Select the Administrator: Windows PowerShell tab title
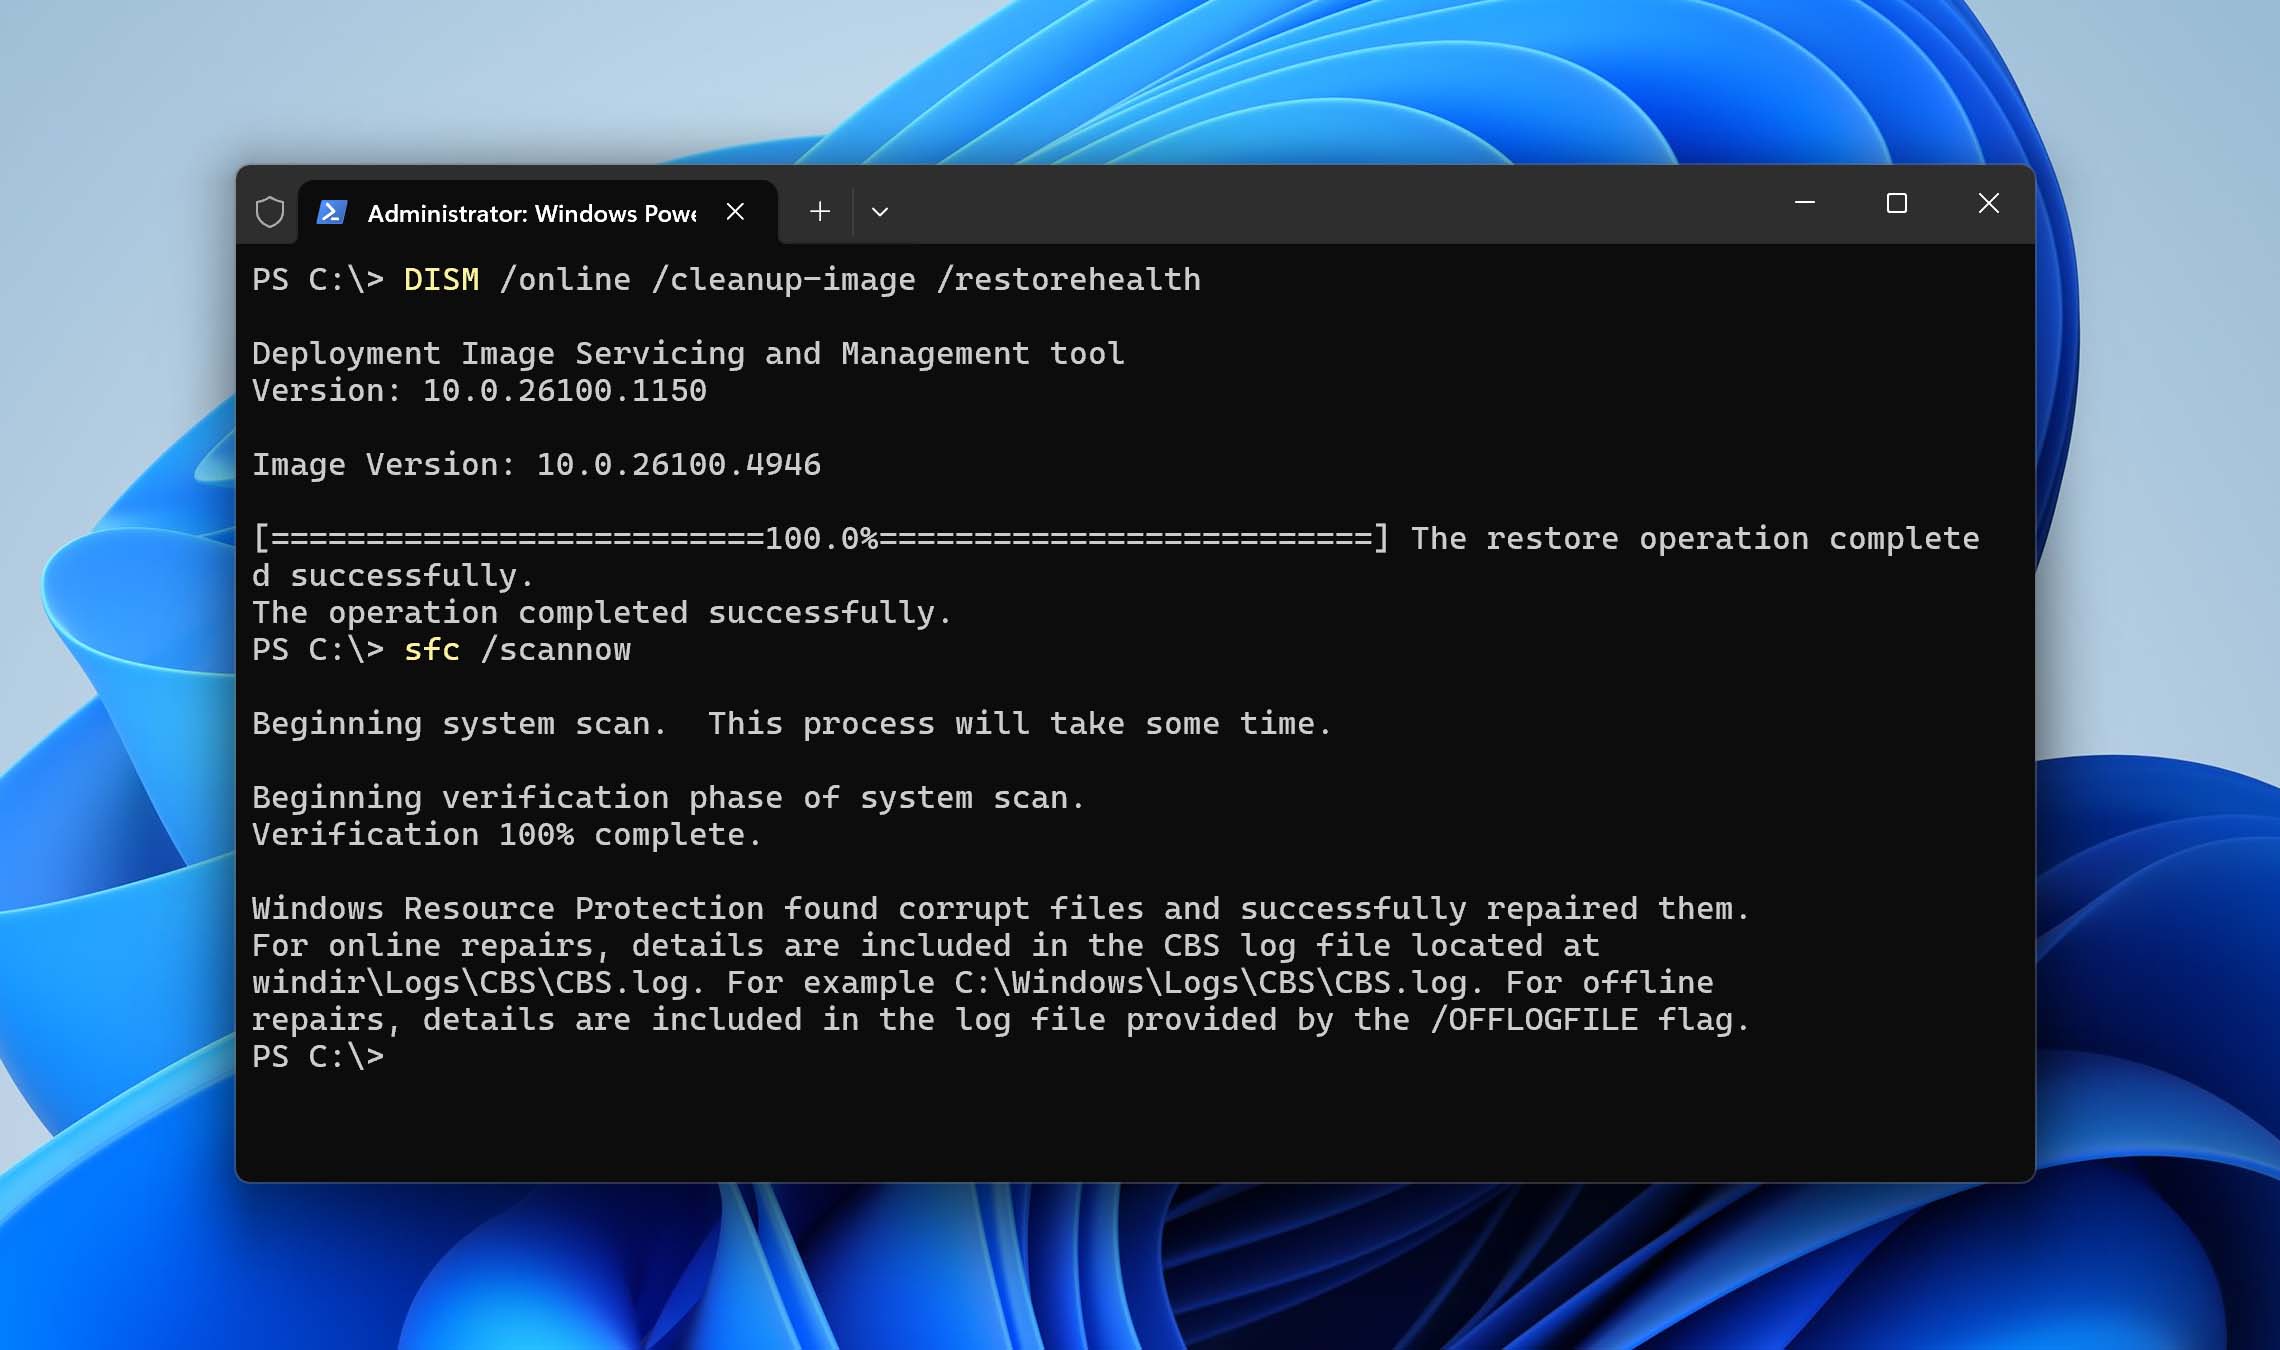The height and width of the screenshot is (1350, 2280). point(532,214)
